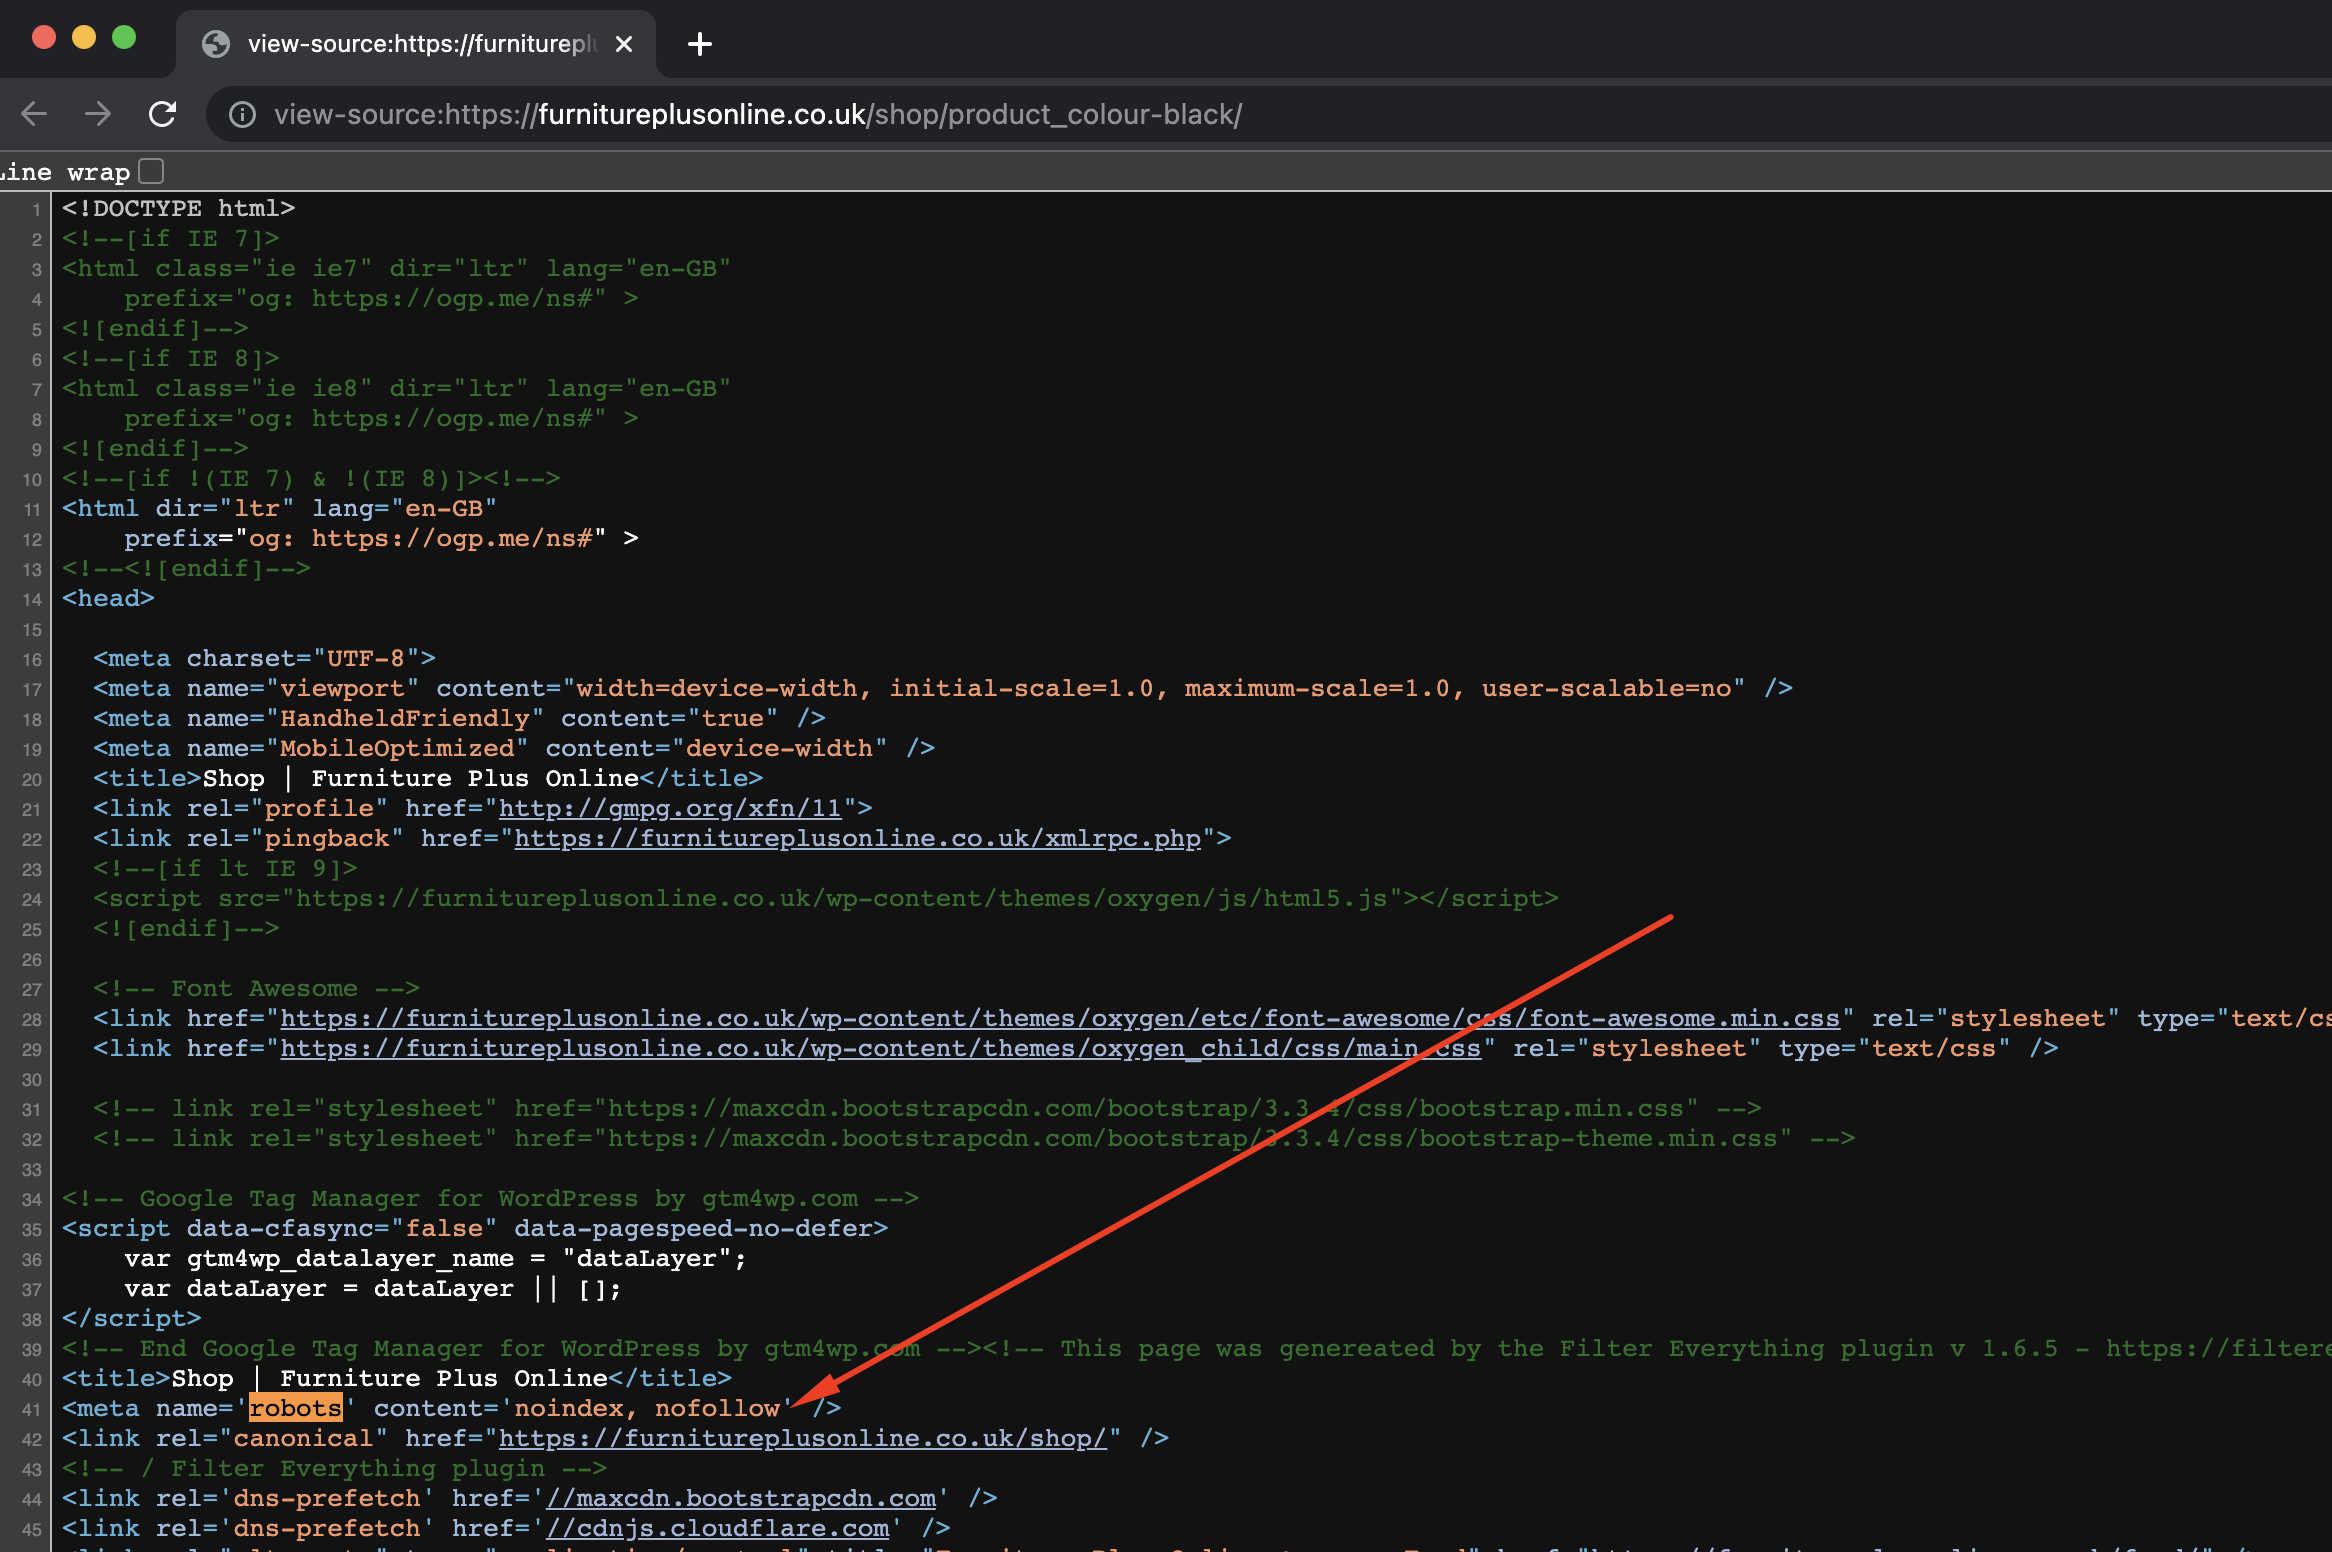Open the //maxcdn.bootstrapcdn.com dns-prefetch link
This screenshot has width=2332, height=1552.
[x=741, y=1498]
